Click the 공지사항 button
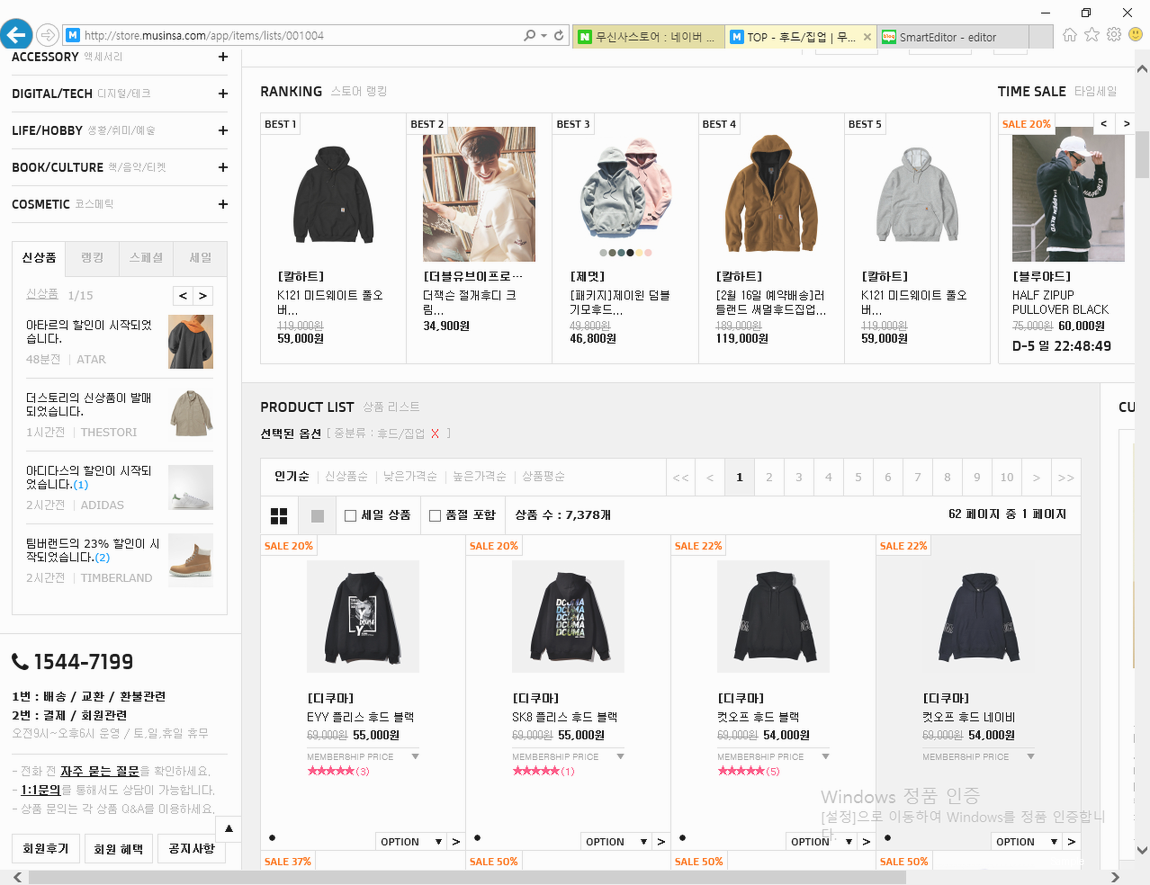The height and width of the screenshot is (885, 1150). tap(191, 849)
